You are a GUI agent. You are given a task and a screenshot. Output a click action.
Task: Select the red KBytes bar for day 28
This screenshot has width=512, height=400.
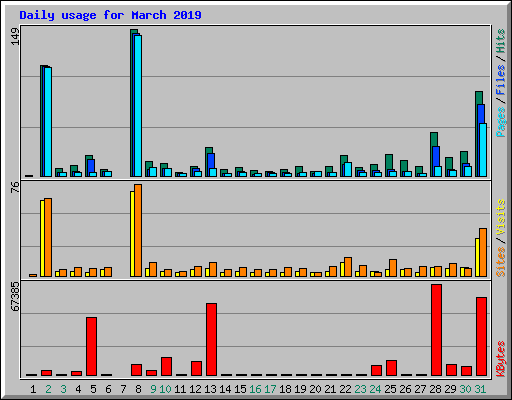pos(436,330)
